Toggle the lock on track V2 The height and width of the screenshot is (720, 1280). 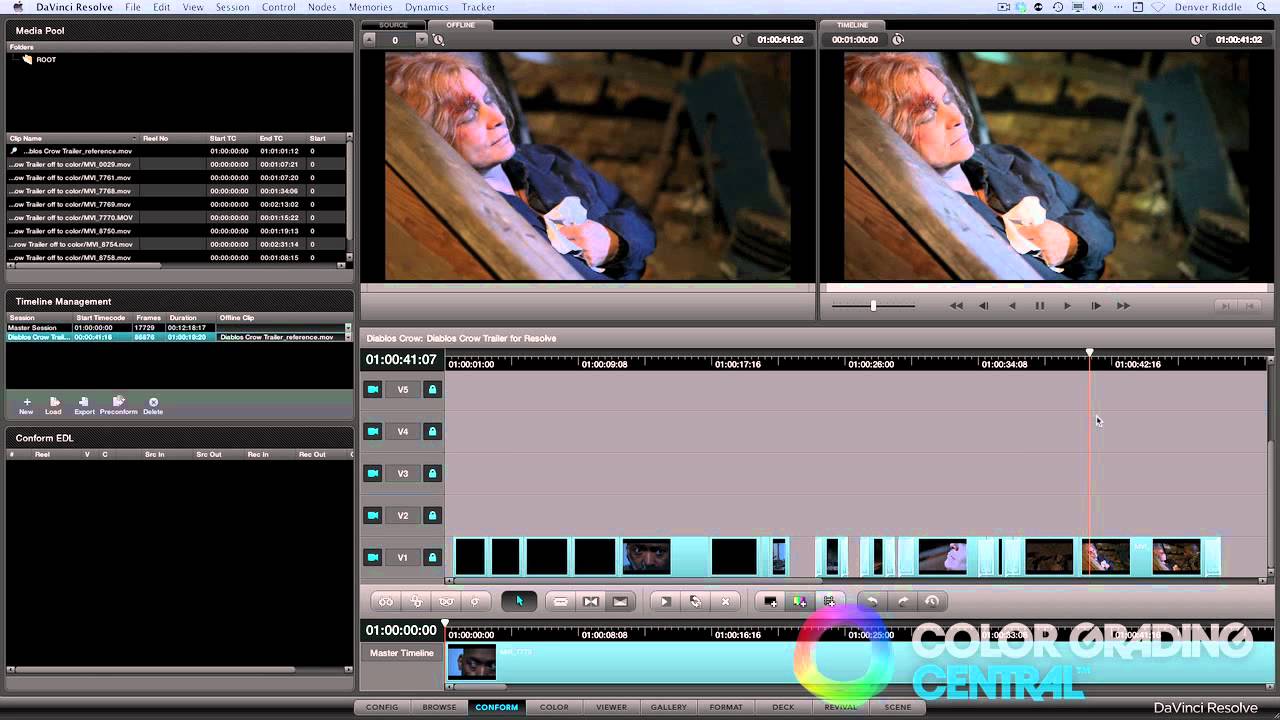(432, 515)
